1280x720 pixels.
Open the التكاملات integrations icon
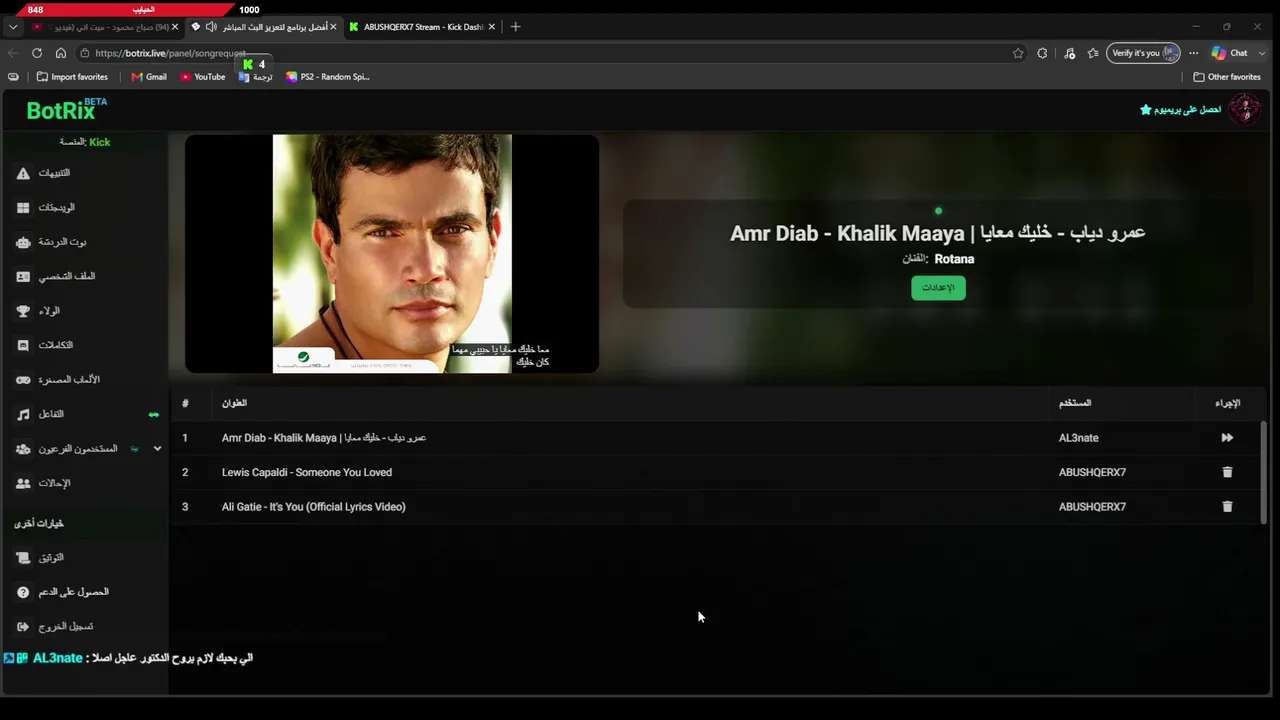point(23,345)
